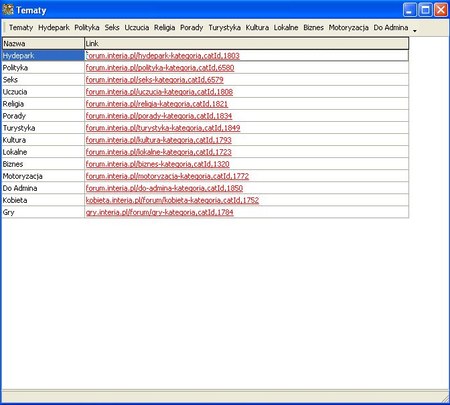Screen dimensions: 450x405
Task: Open the motoryzacja-kategoria link
Action: (167, 176)
